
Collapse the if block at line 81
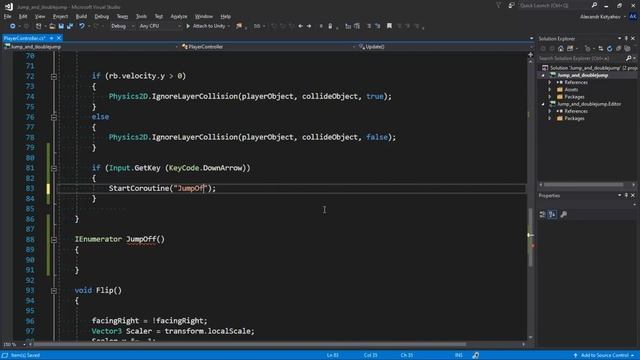click(54, 168)
